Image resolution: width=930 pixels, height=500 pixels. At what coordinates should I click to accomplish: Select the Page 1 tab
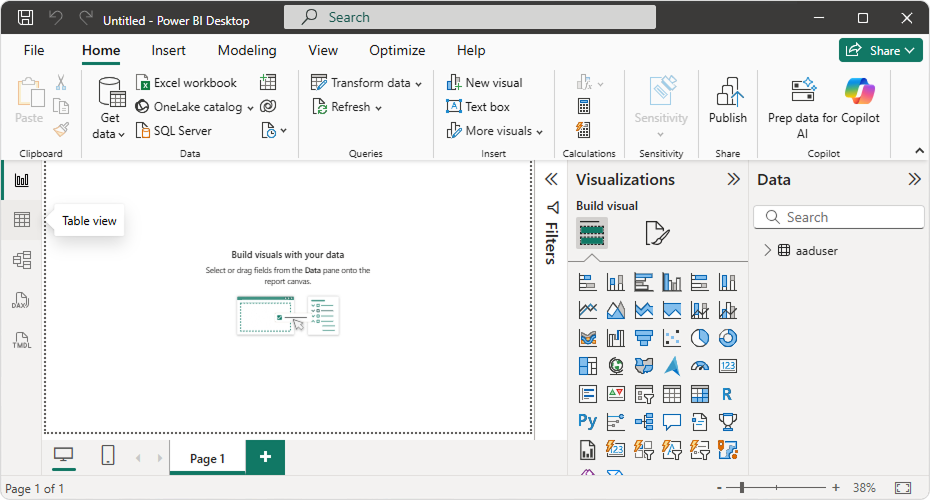pos(207,458)
